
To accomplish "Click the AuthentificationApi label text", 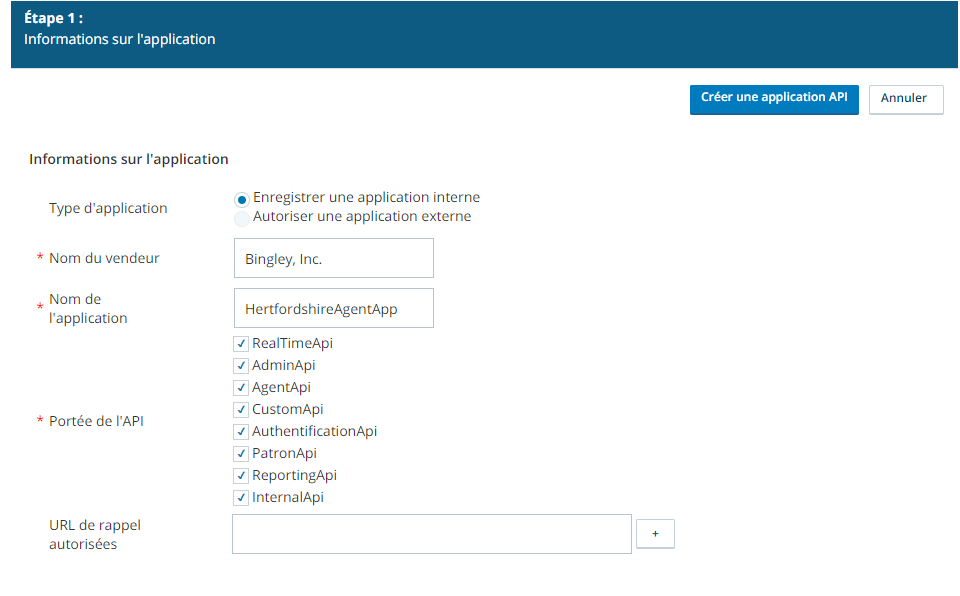I will point(314,431).
